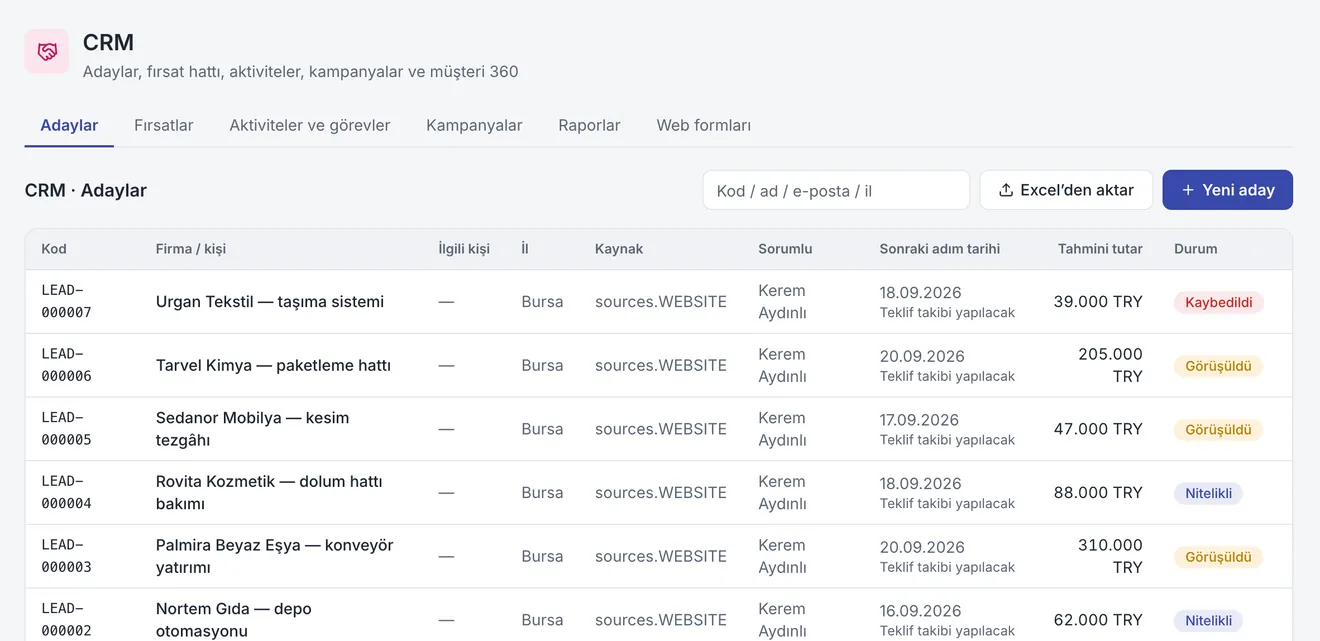Image resolution: width=1320 pixels, height=641 pixels.
Task: Click Görüşüldü badge in Sedanor Mobilya row
Action: [x=1218, y=429]
